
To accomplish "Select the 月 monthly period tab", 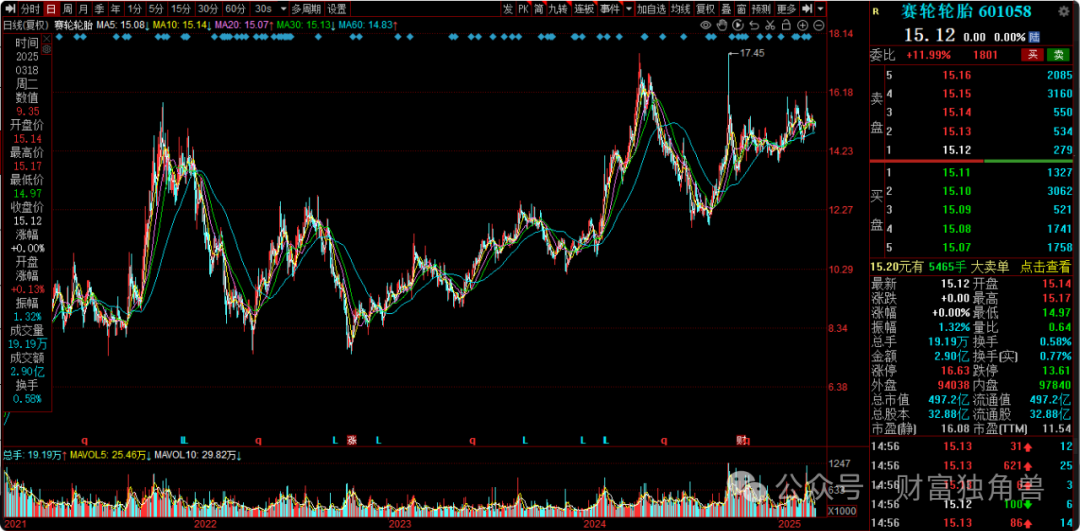I will click(x=83, y=9).
